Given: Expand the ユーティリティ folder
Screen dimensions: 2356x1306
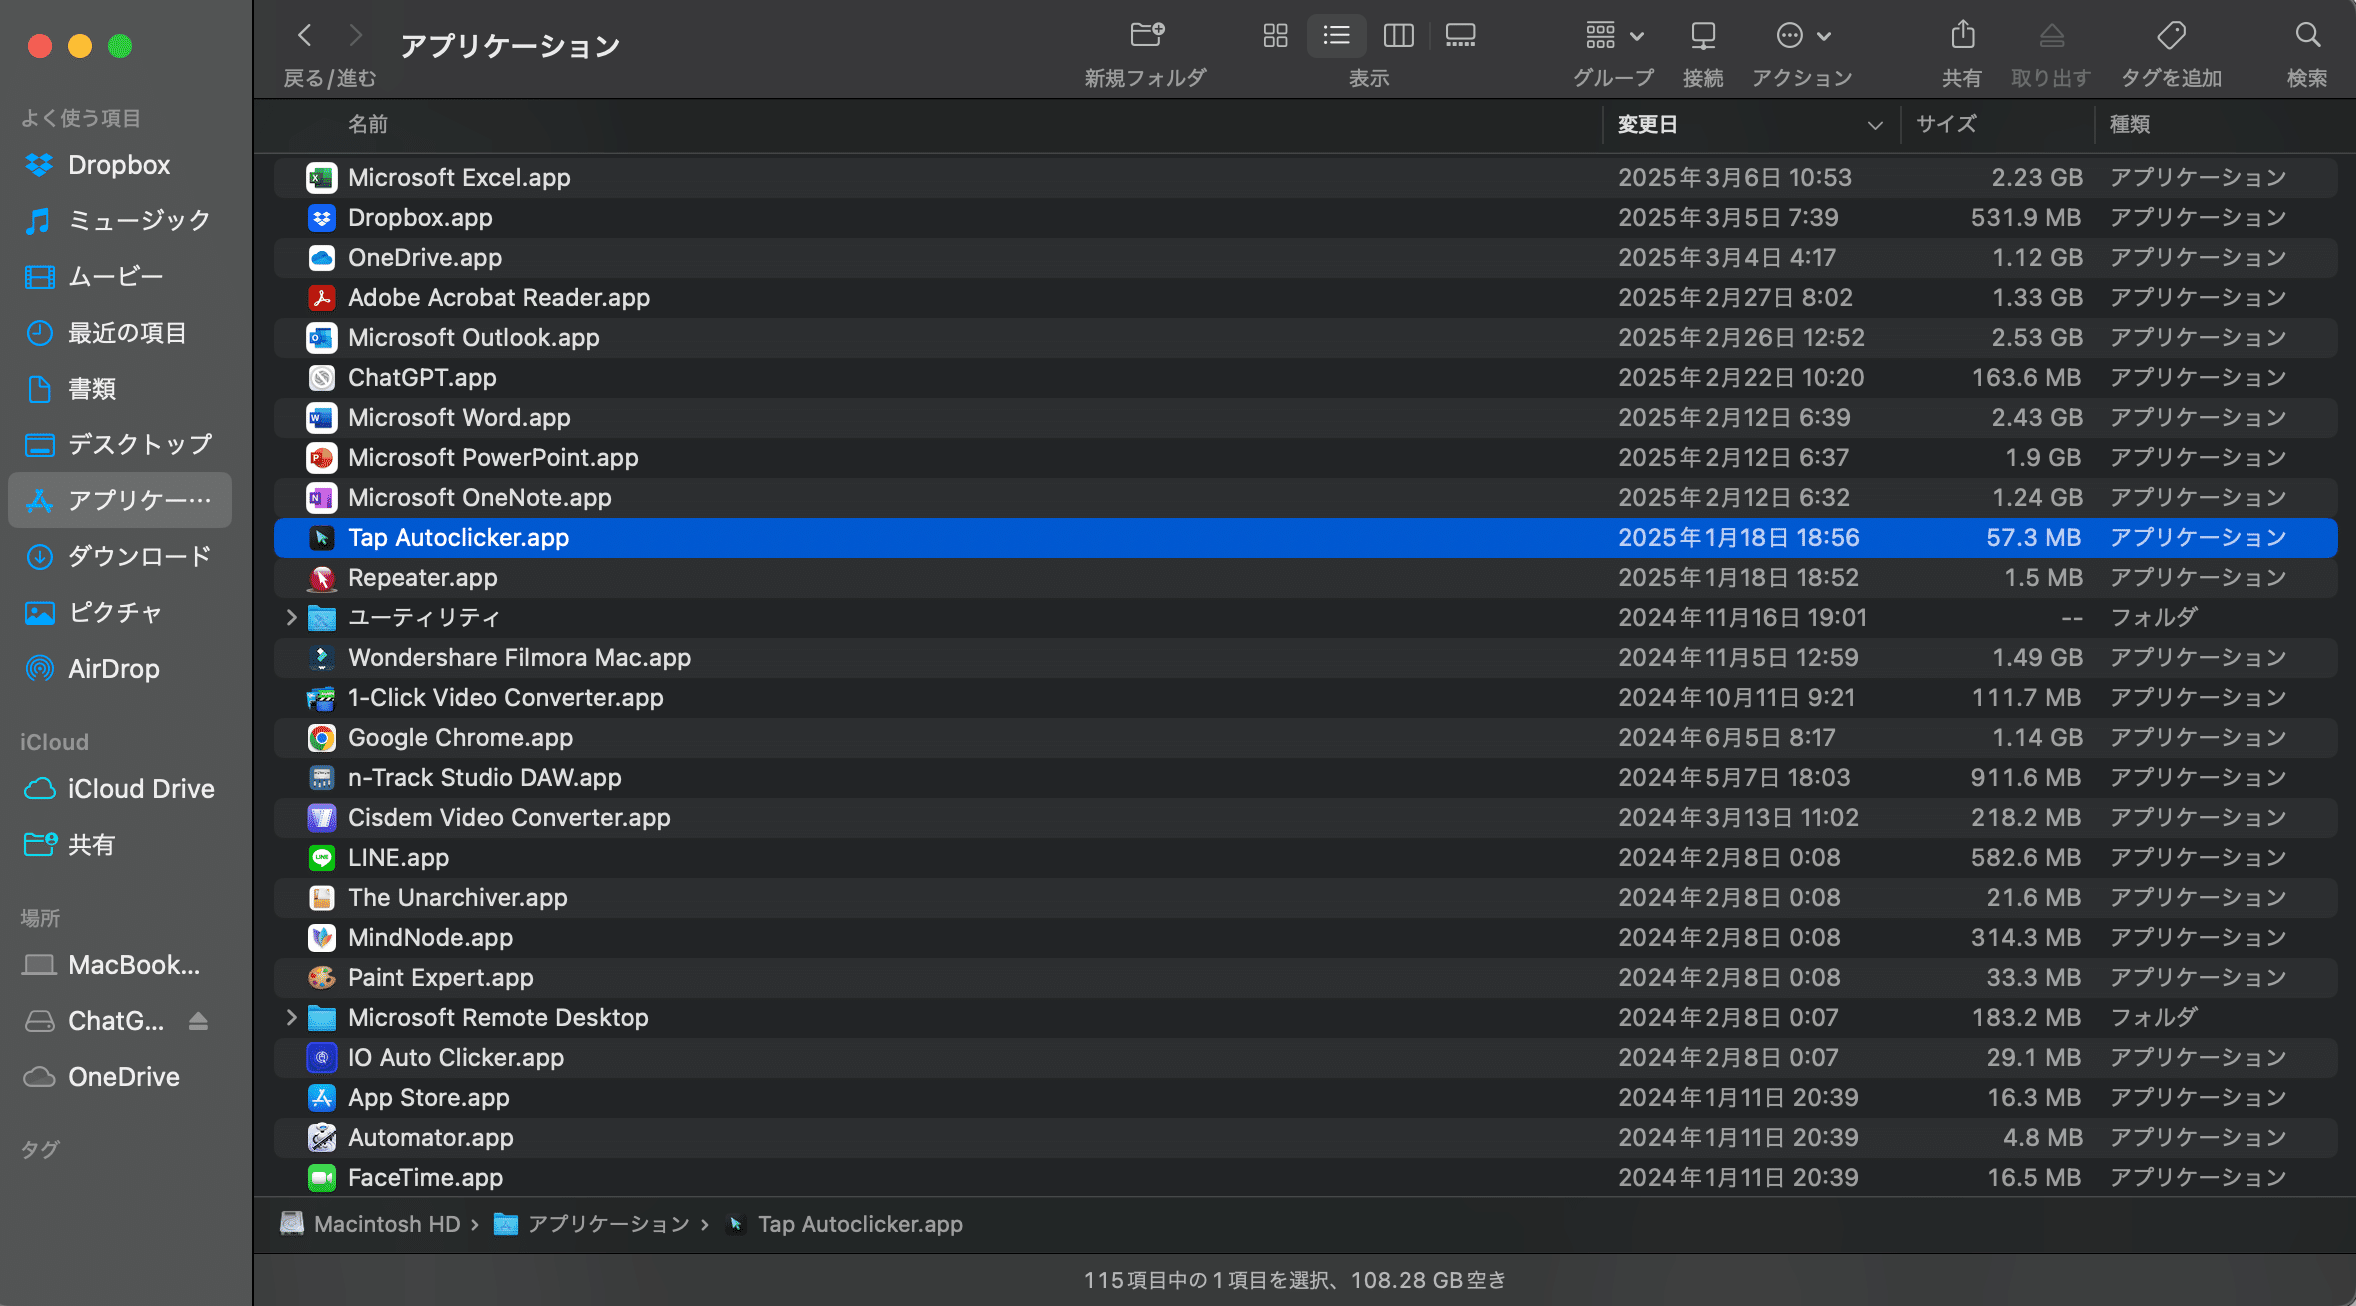Looking at the screenshot, I should point(291,618).
